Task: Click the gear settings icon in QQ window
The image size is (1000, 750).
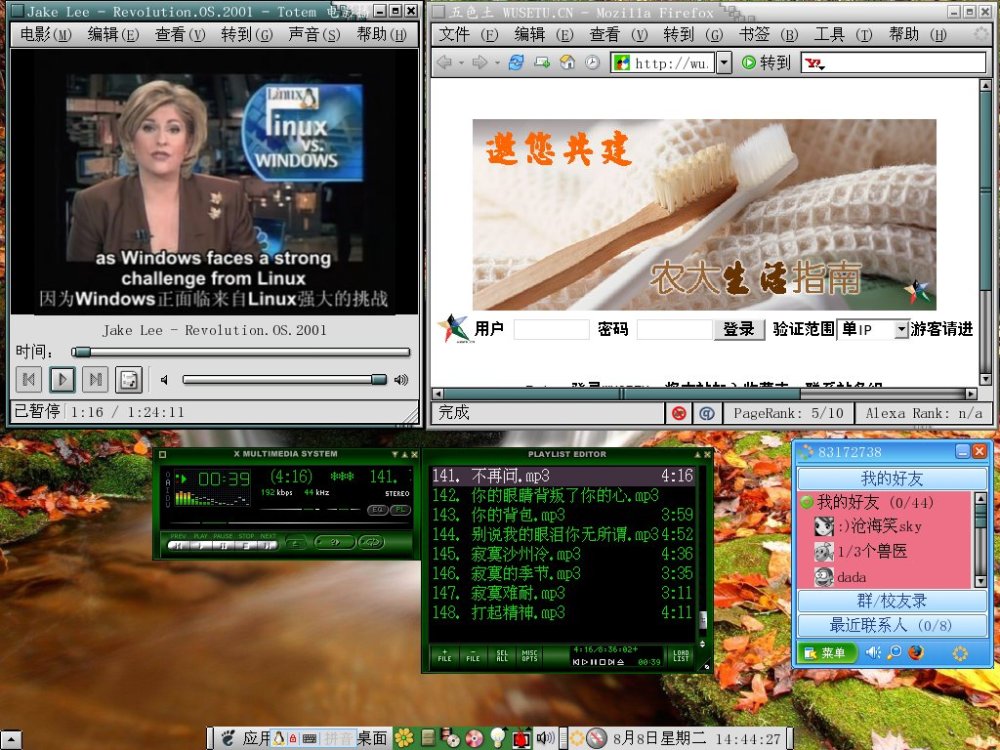Action: point(960,653)
